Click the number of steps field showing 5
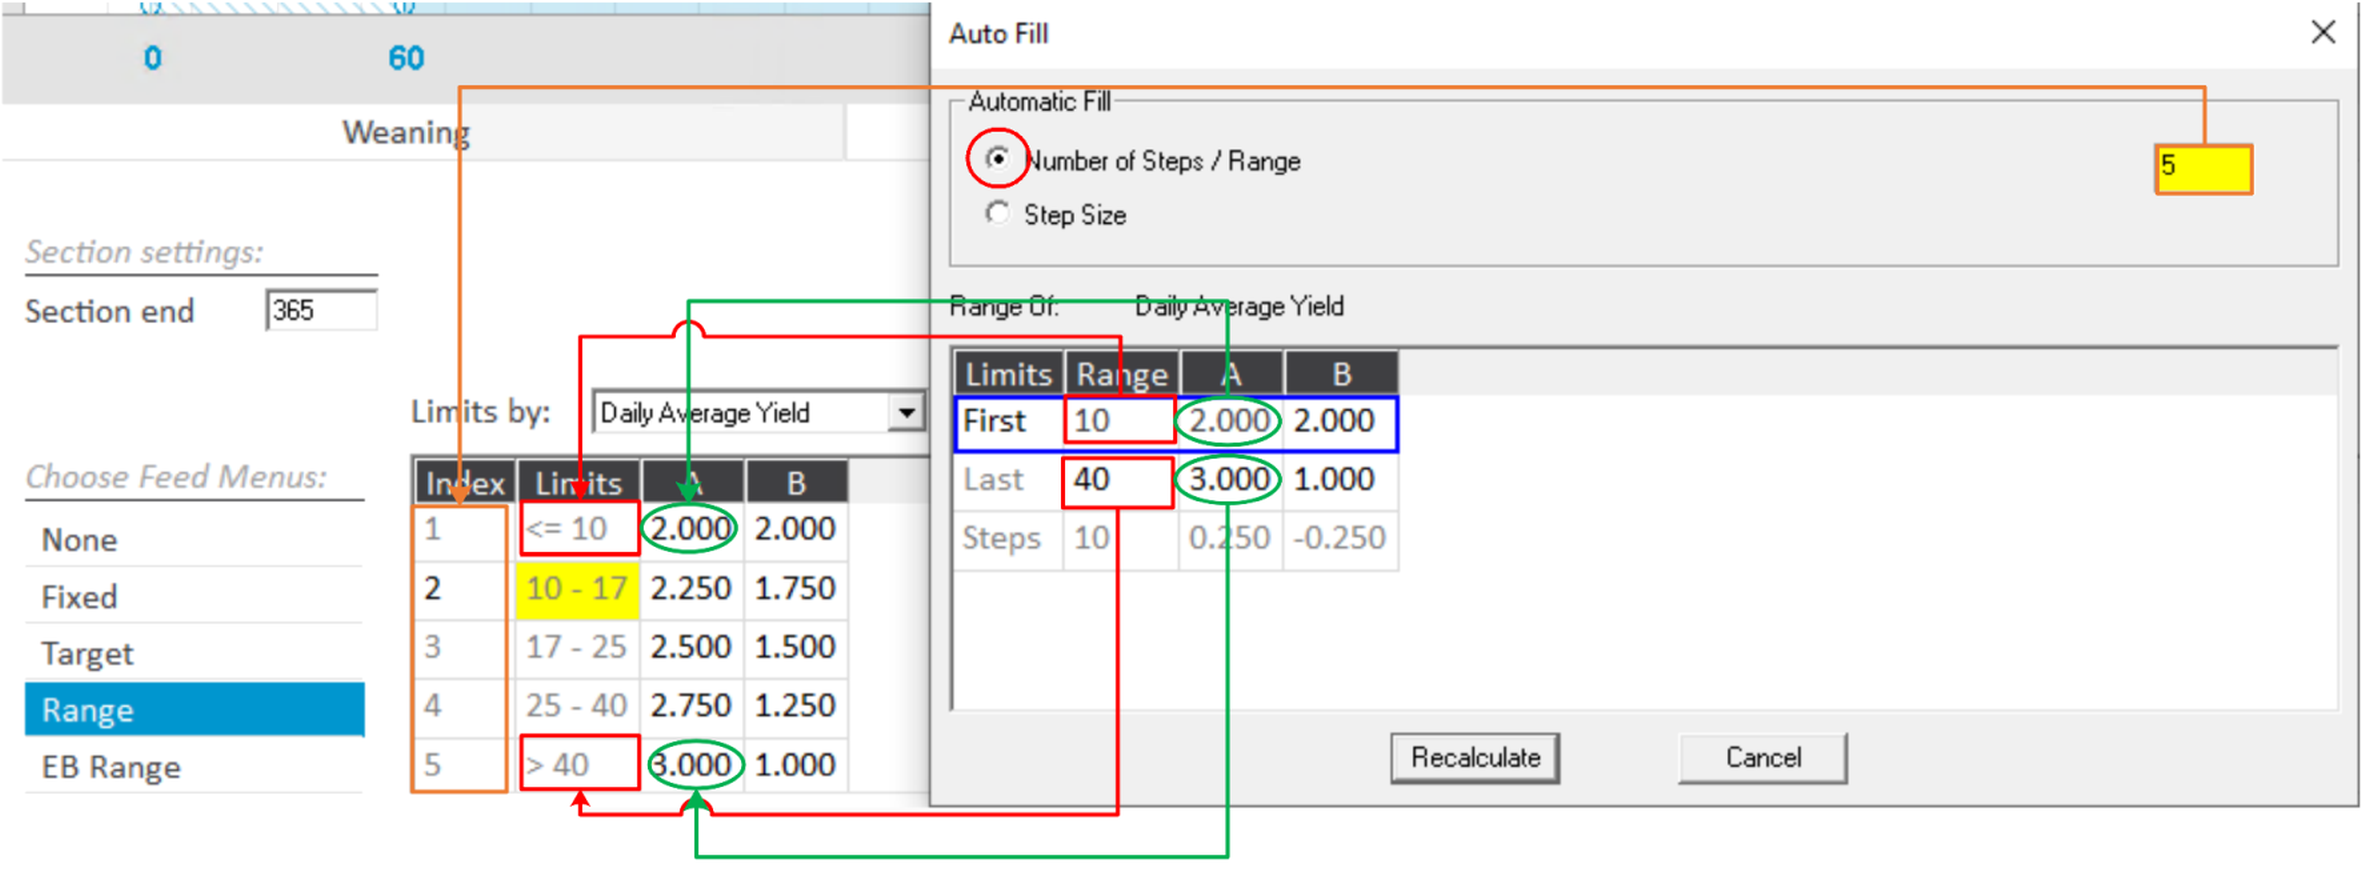This screenshot has height=884, width=2362. [x=2202, y=168]
